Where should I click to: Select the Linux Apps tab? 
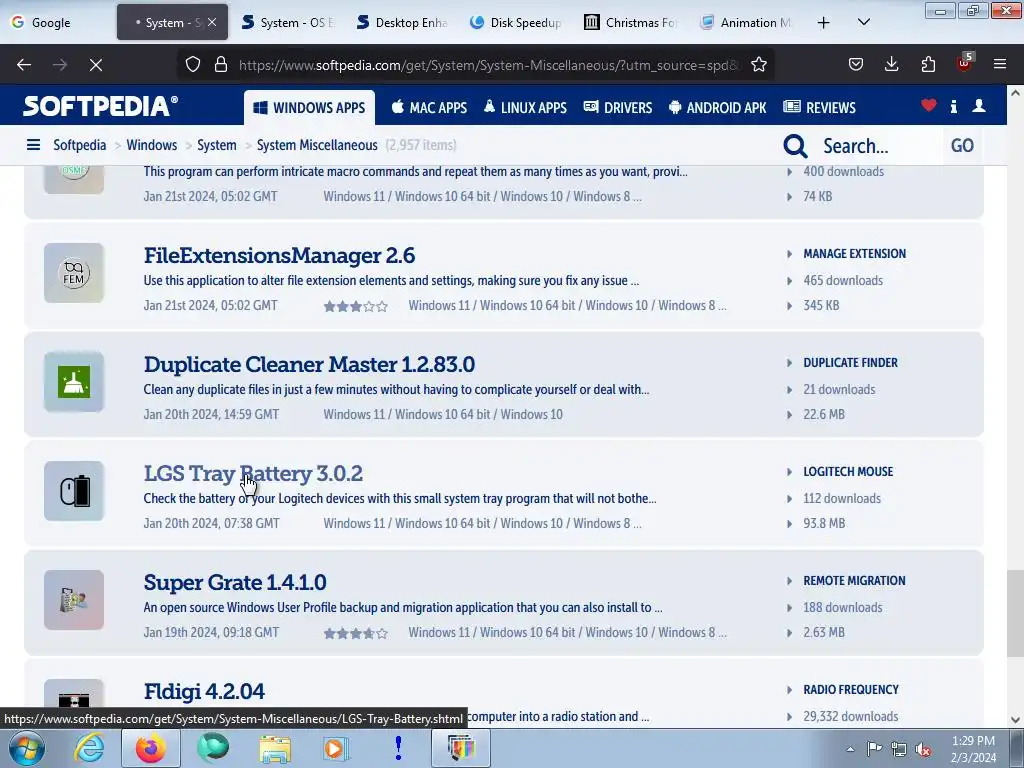click(525, 108)
